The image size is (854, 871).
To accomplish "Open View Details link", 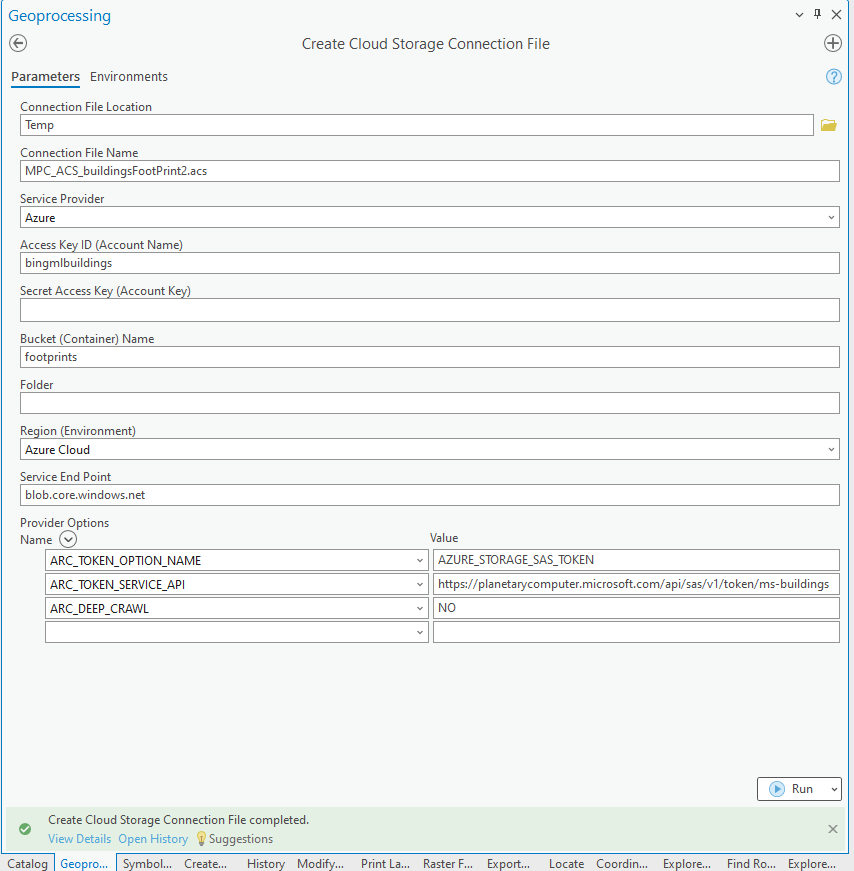I will click(79, 839).
